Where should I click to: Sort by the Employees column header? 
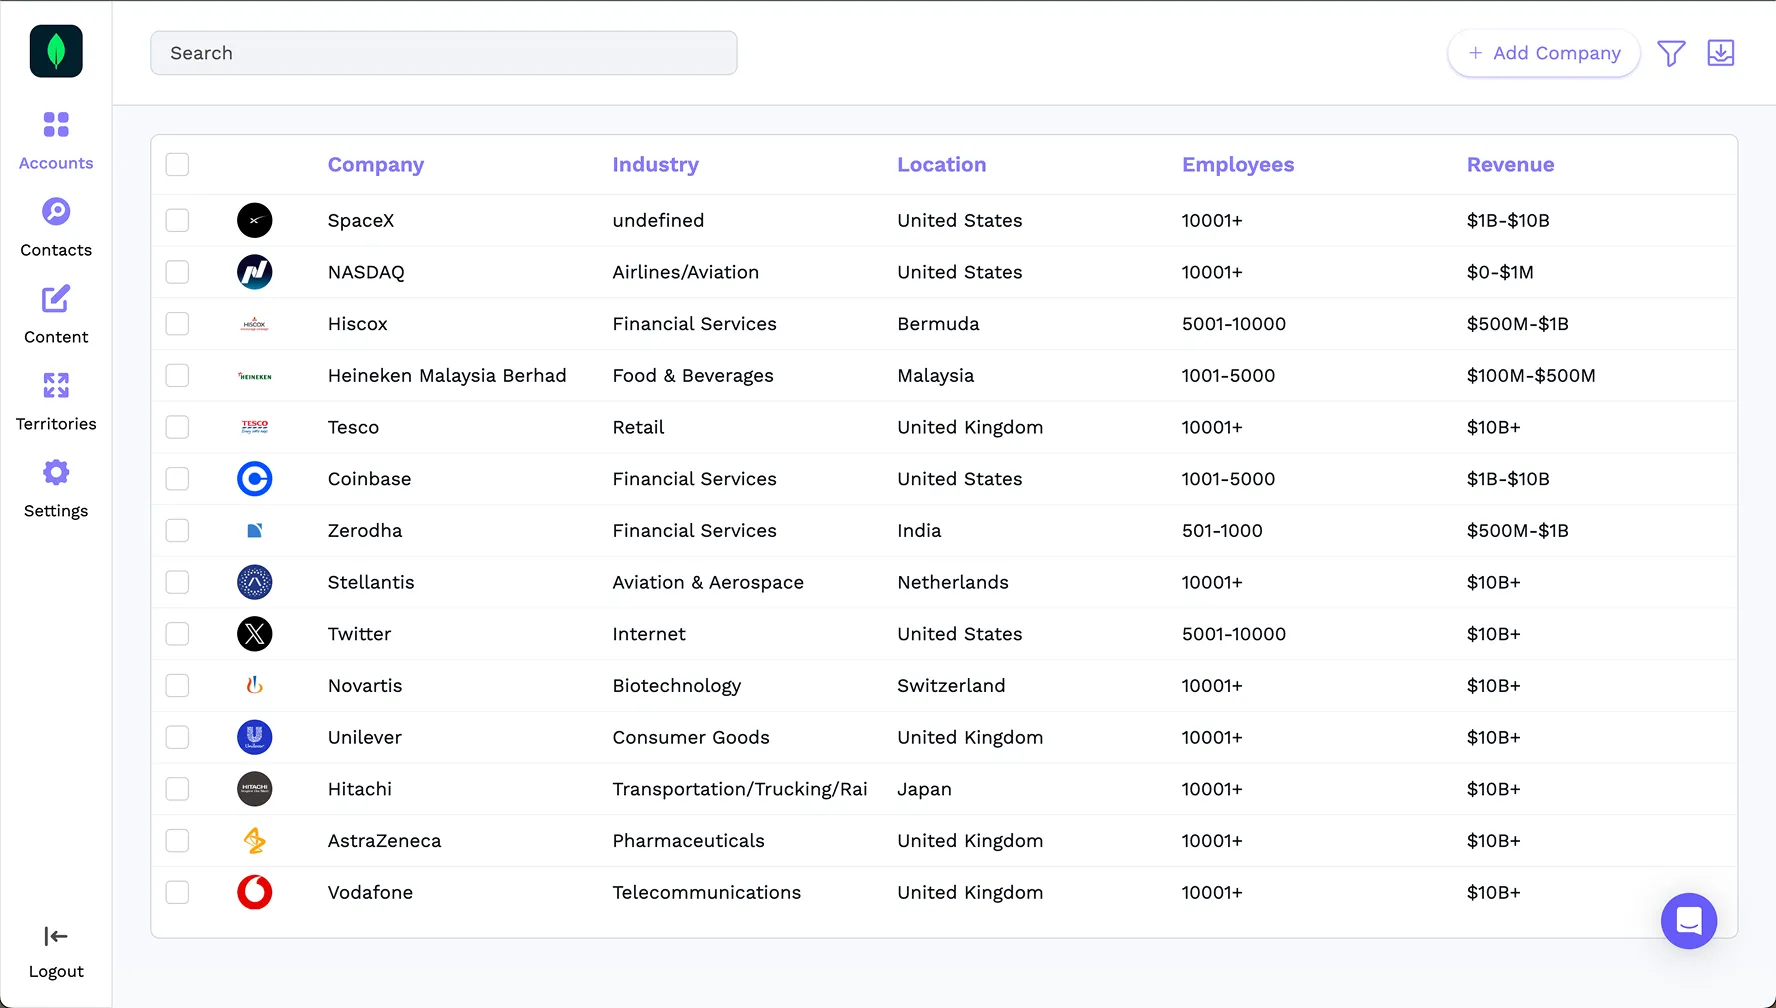coord(1238,165)
